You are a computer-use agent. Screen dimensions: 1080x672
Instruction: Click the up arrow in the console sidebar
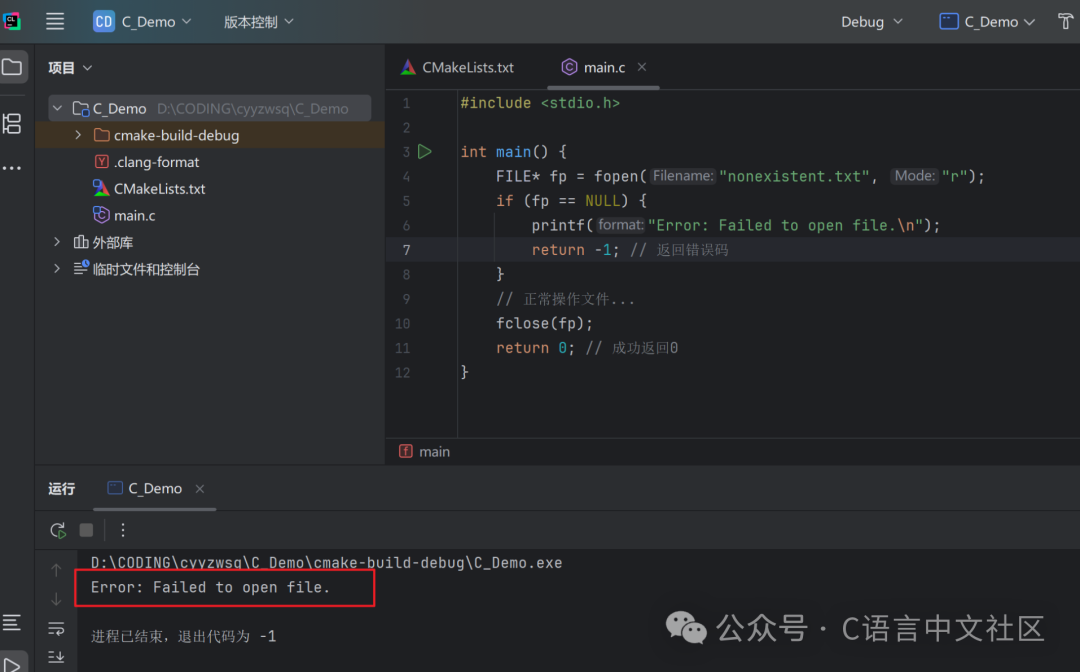56,569
